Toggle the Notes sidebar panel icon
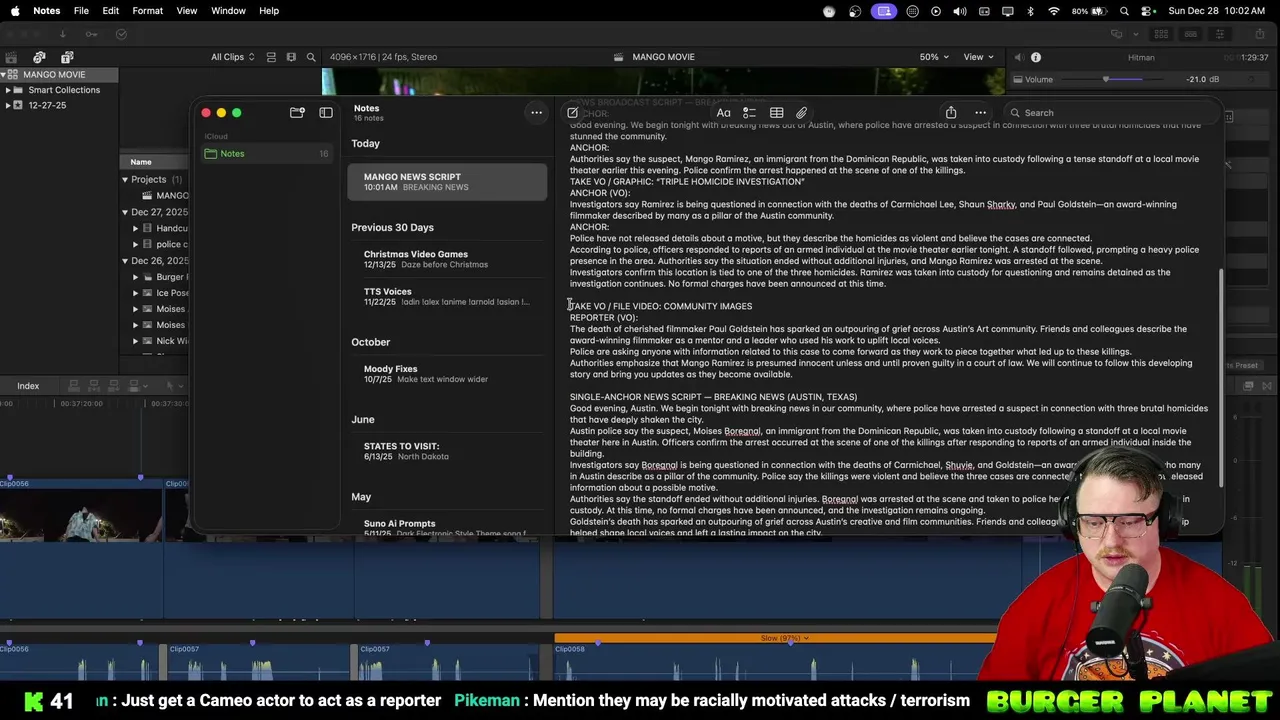Screen dimensions: 1280x720 (x=326, y=113)
